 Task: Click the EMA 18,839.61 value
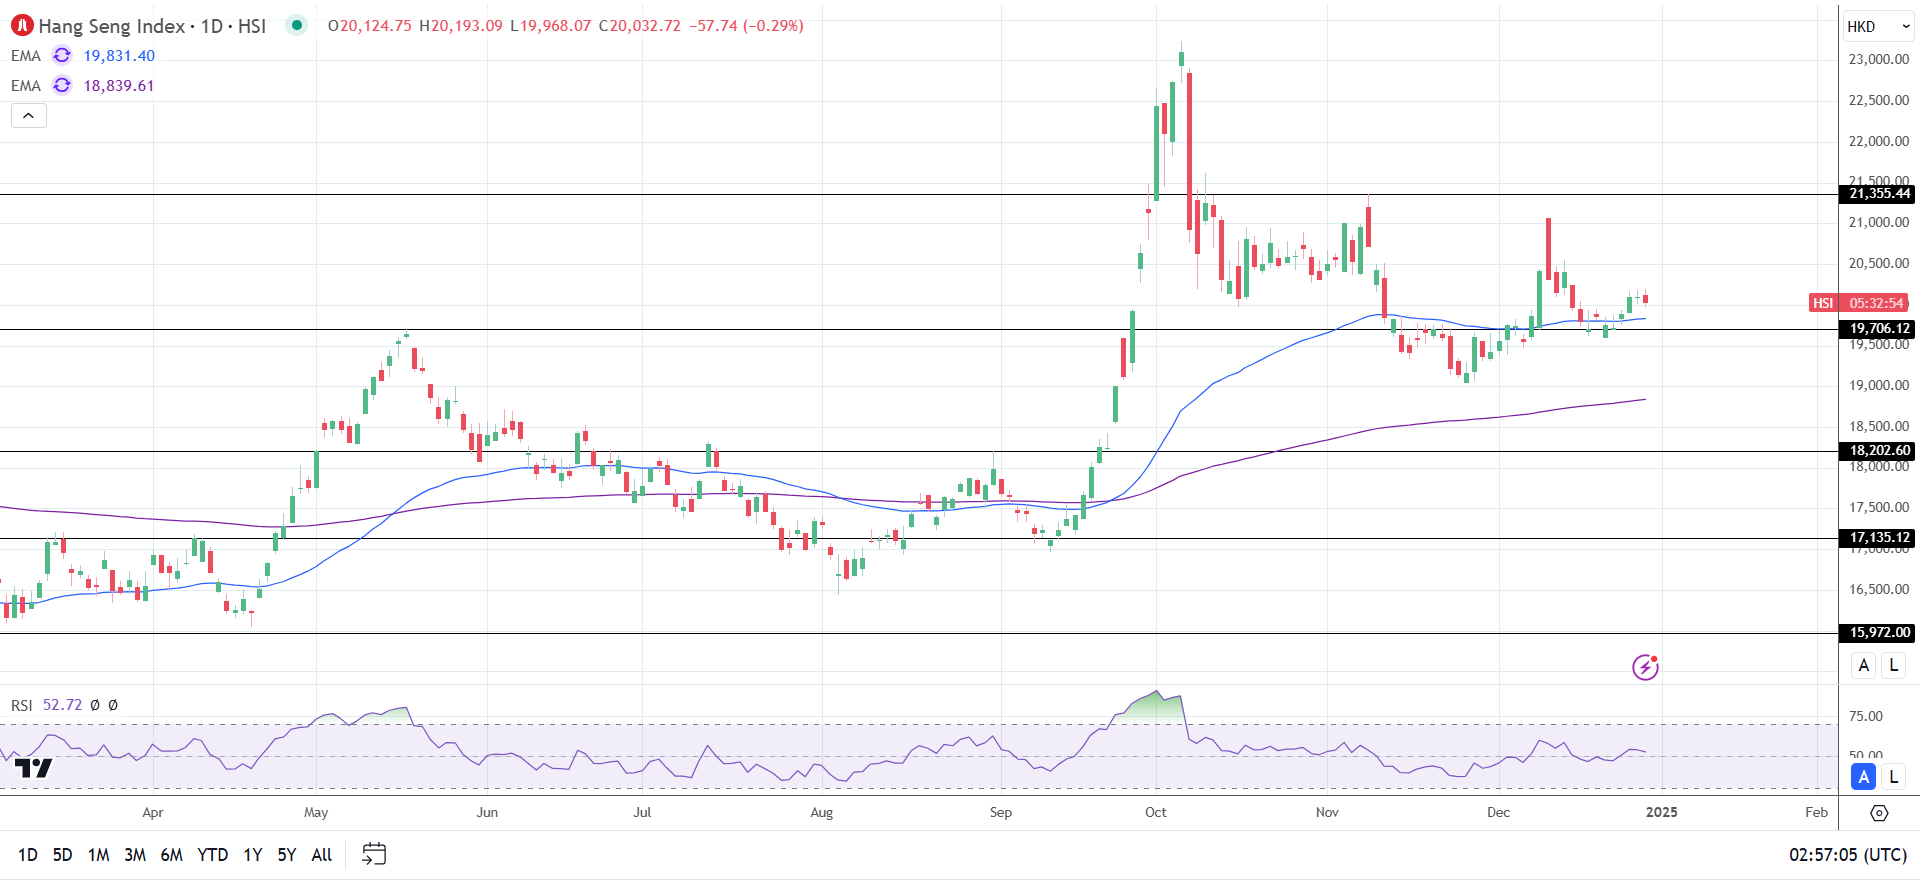(x=119, y=86)
